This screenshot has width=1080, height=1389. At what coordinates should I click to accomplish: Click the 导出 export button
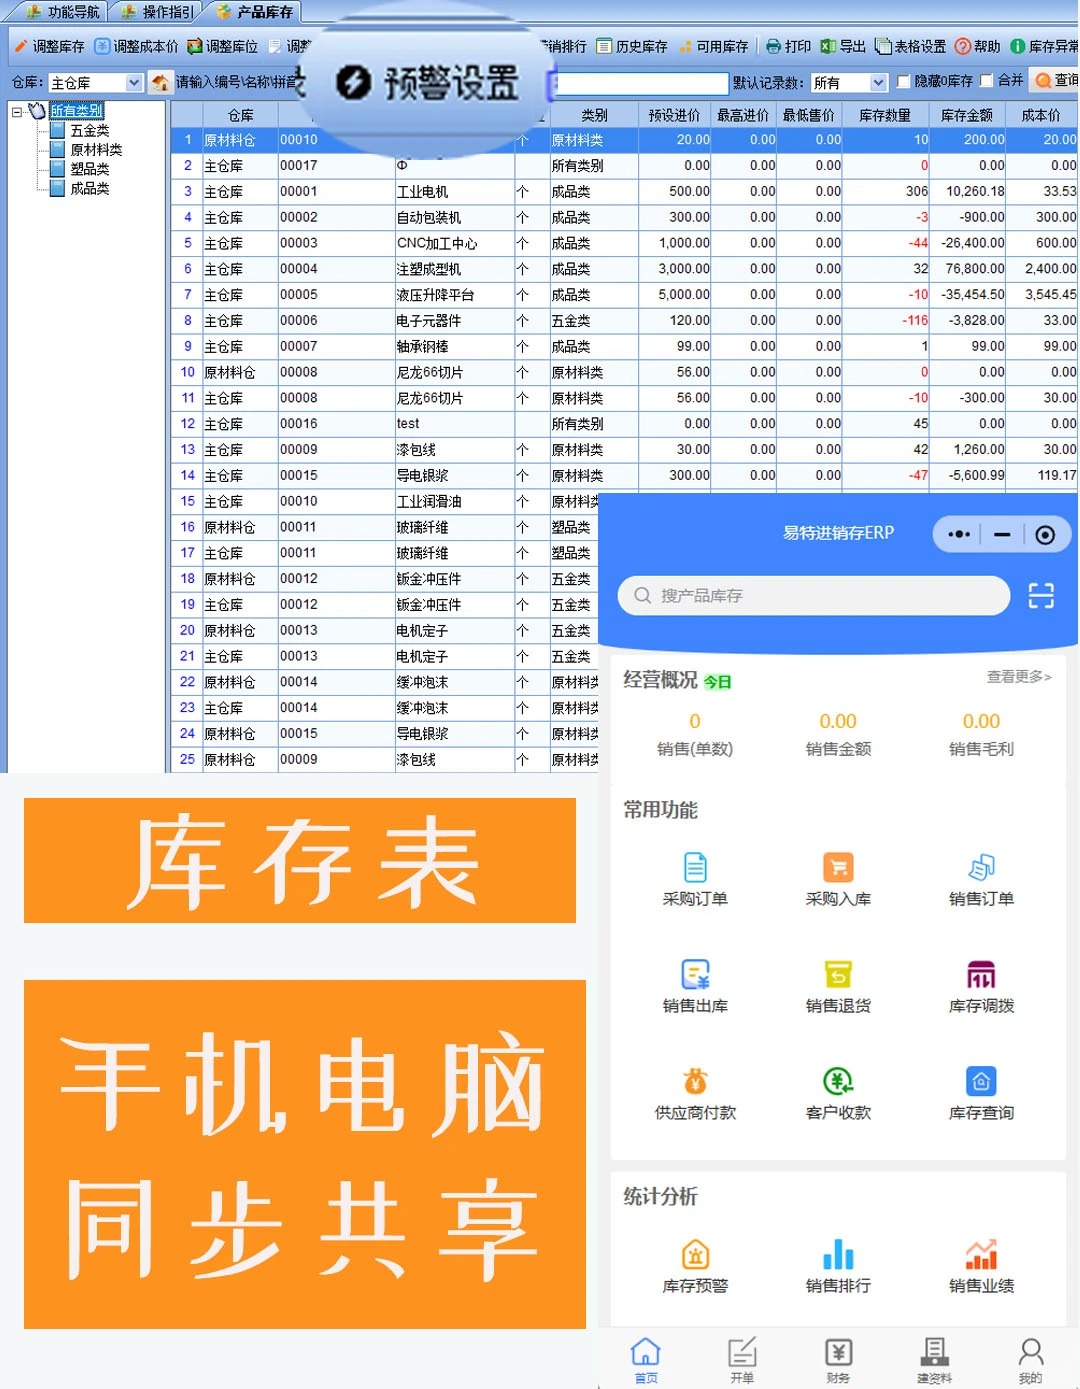[843, 46]
